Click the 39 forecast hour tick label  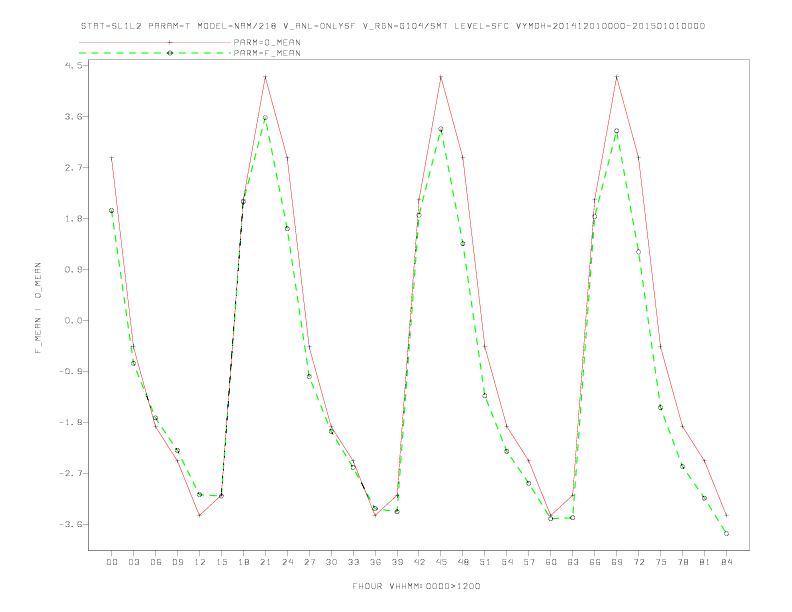point(397,562)
